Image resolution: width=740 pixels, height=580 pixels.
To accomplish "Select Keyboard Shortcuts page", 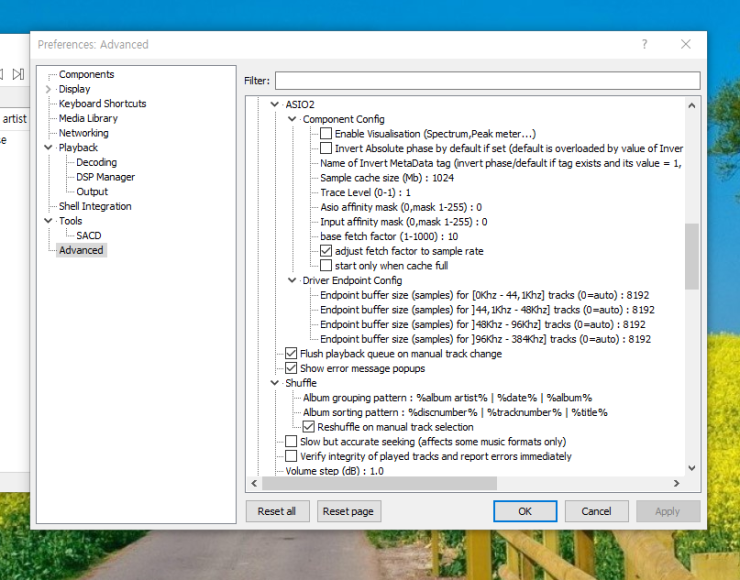I will (102, 104).
